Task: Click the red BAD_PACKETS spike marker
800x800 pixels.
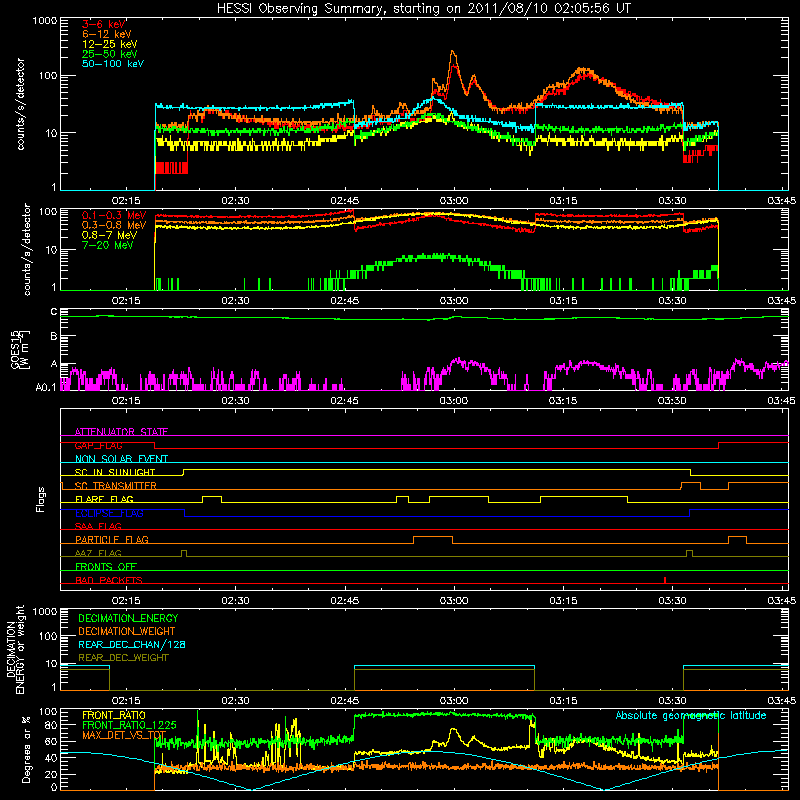Action: coord(665,580)
